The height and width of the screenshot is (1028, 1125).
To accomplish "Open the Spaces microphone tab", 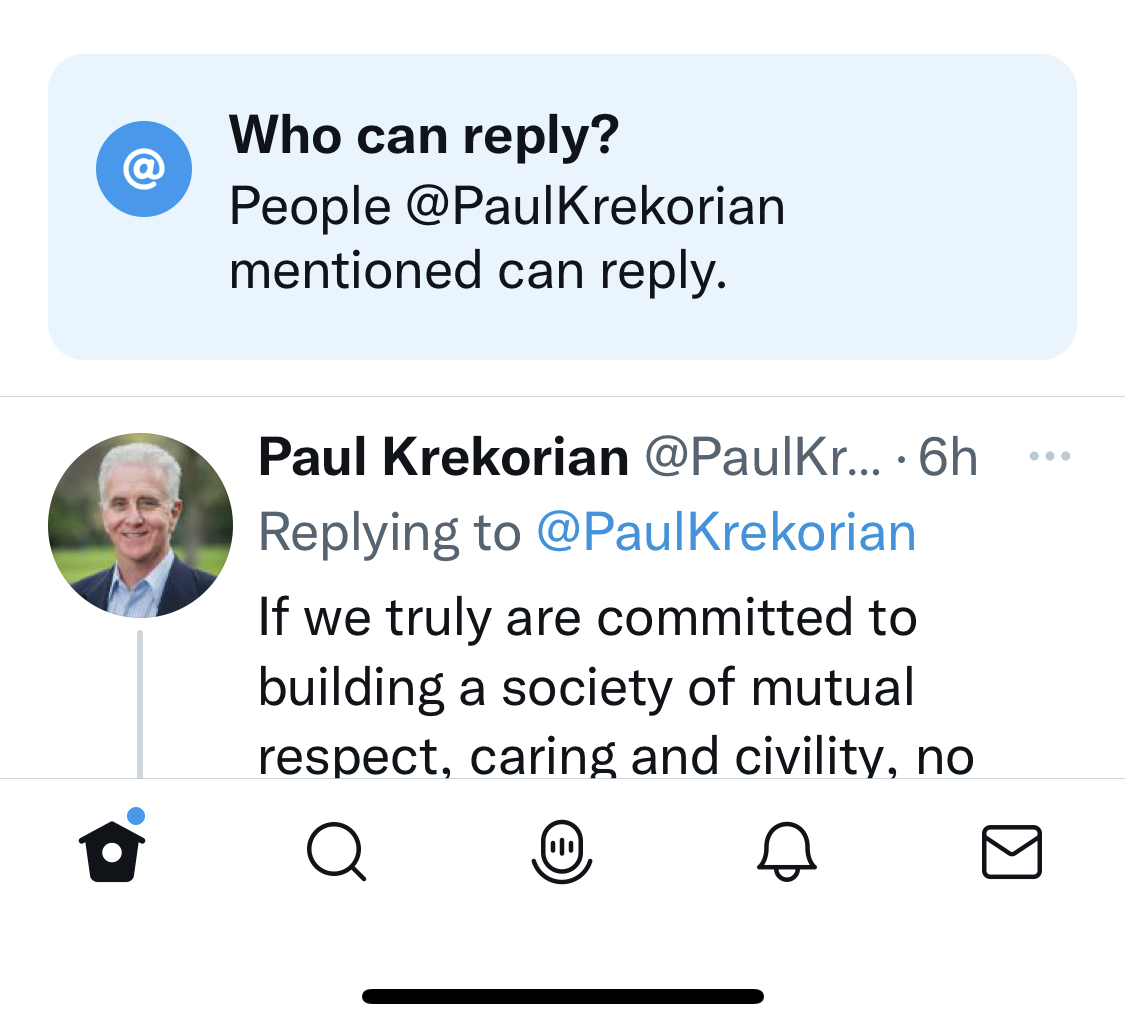I will pos(561,853).
